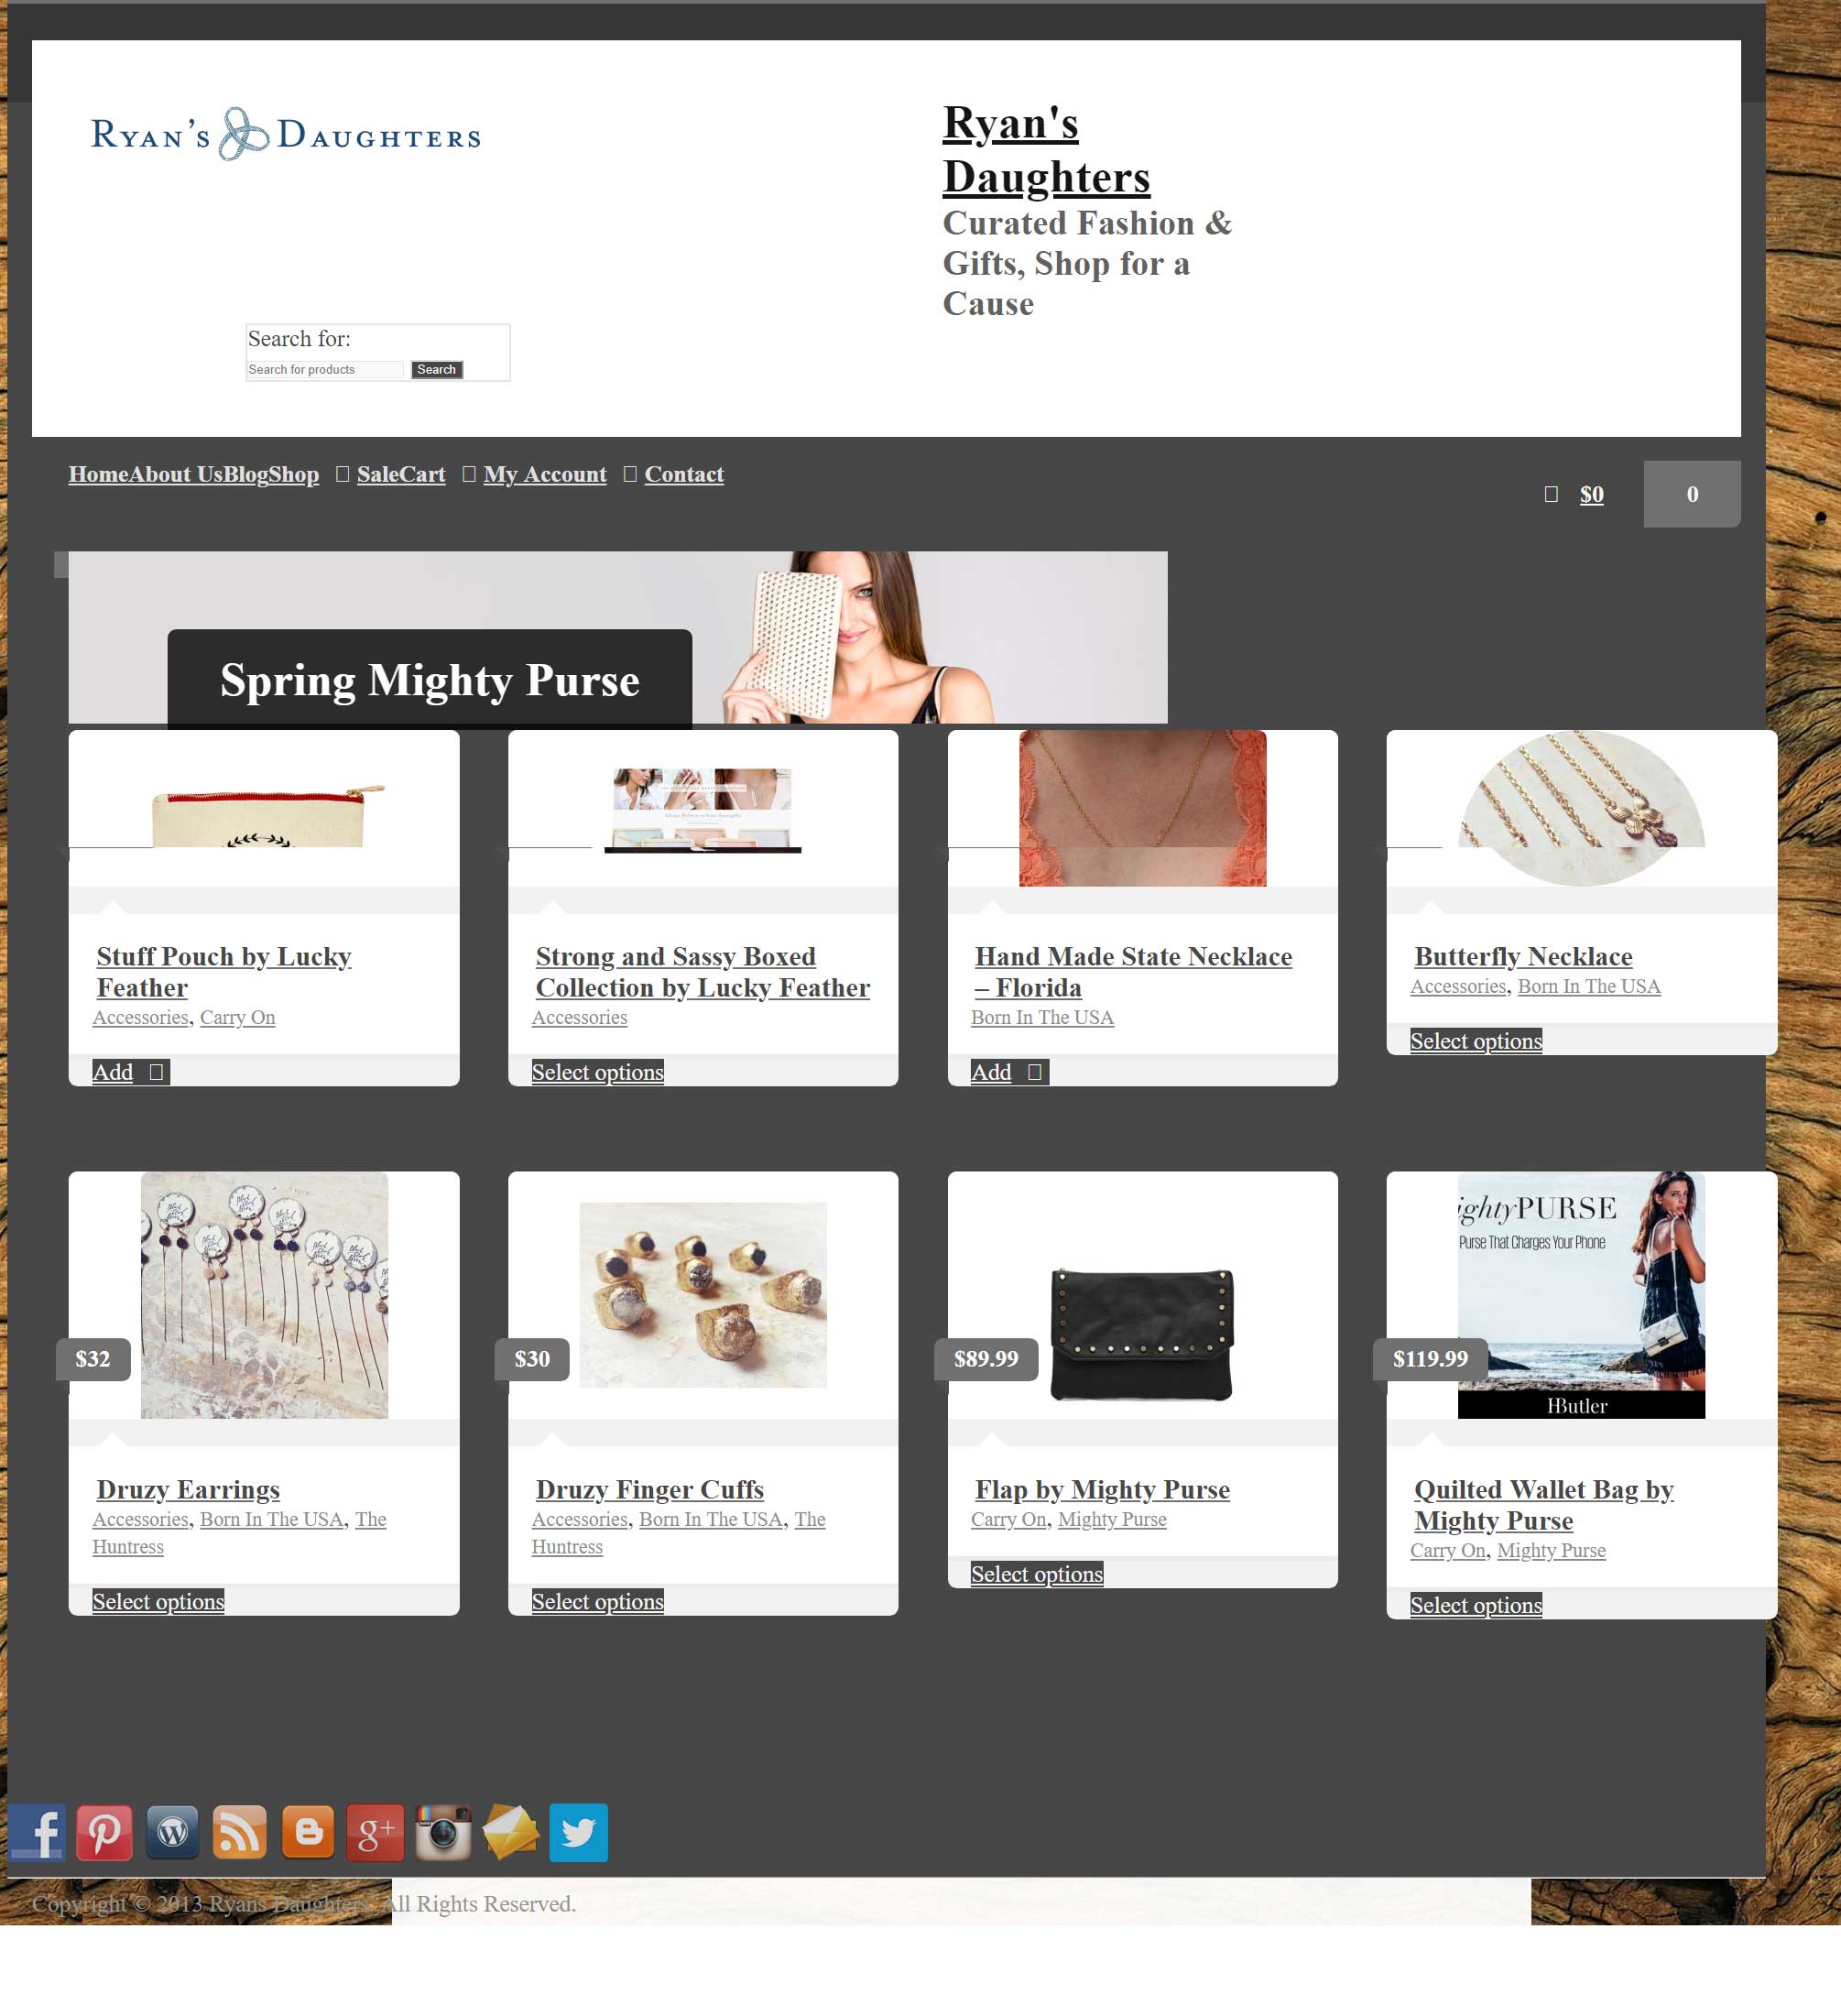The width and height of the screenshot is (1841, 2016).
Task: Click the Search button
Action: click(437, 370)
